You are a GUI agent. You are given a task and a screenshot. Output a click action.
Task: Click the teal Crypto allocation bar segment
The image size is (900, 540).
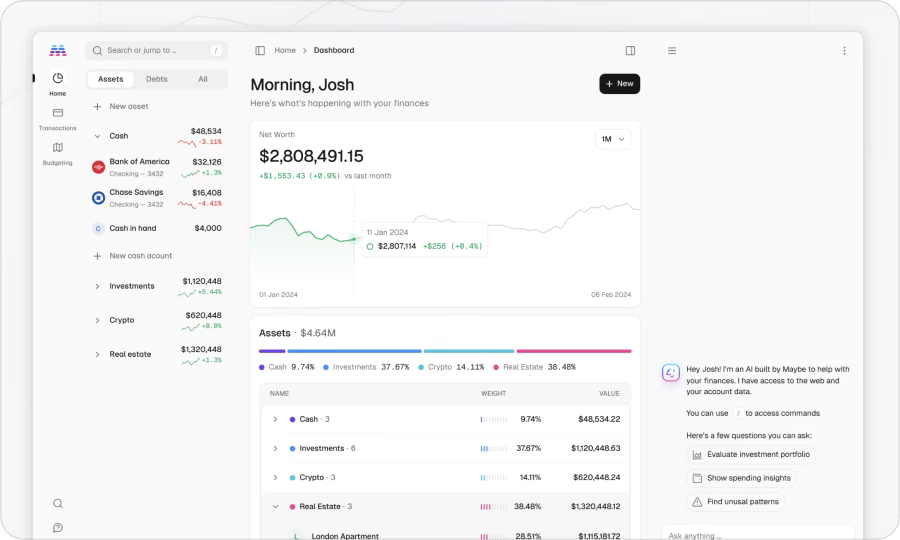tap(469, 351)
